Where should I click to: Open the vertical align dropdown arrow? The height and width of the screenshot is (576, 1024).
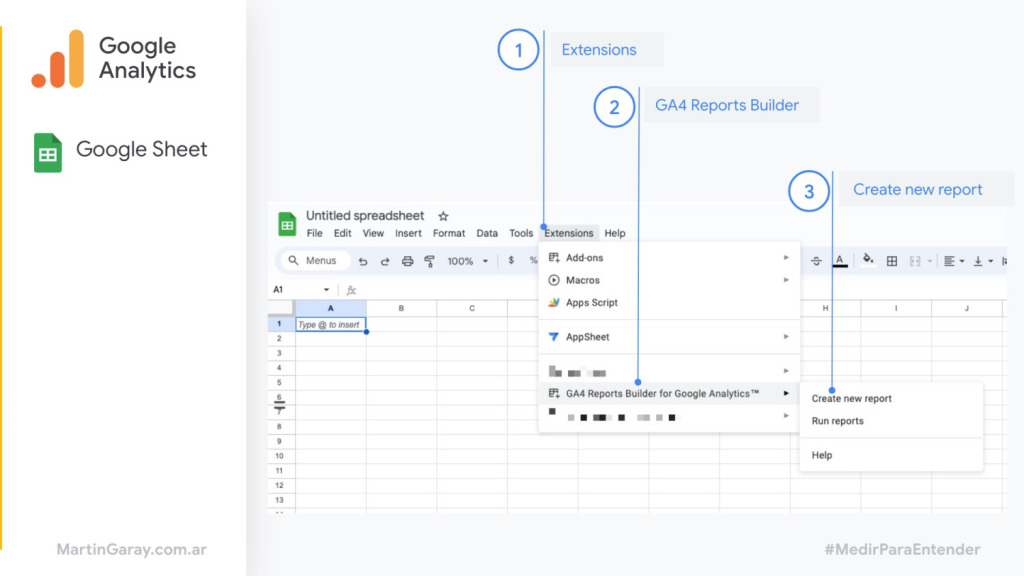[x=991, y=261]
